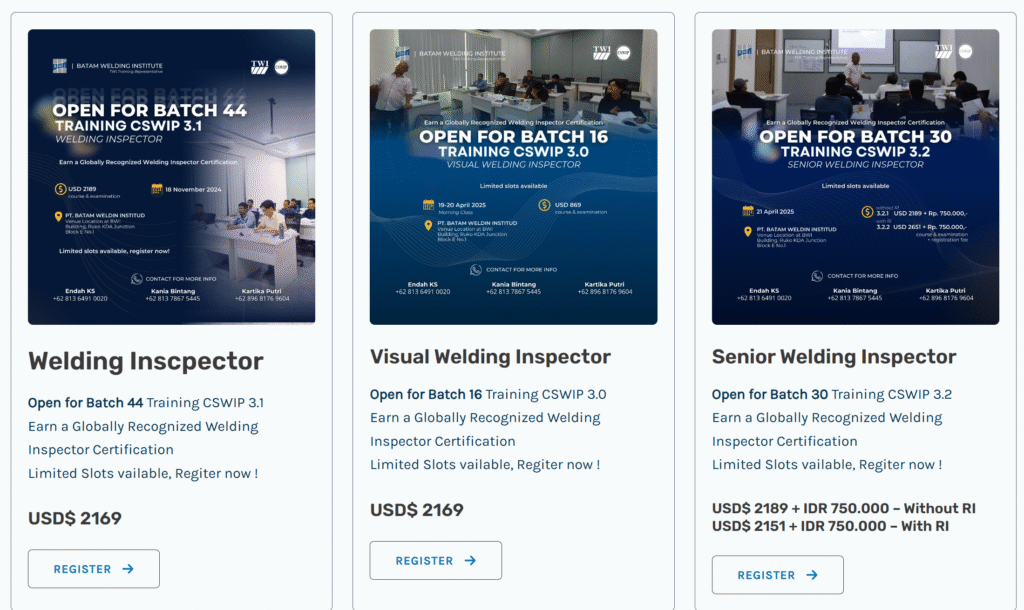Click the TWI logo on Batch 44 banner
1024x610 pixels.
click(260, 66)
